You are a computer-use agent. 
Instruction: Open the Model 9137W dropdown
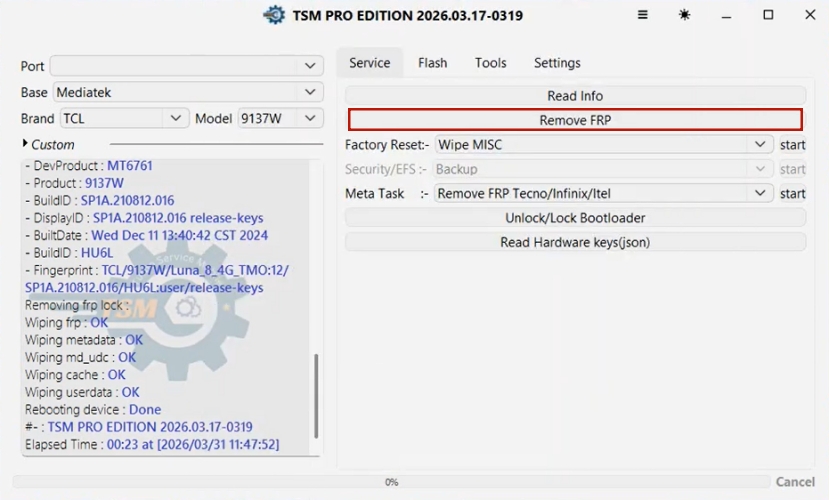tap(280, 118)
